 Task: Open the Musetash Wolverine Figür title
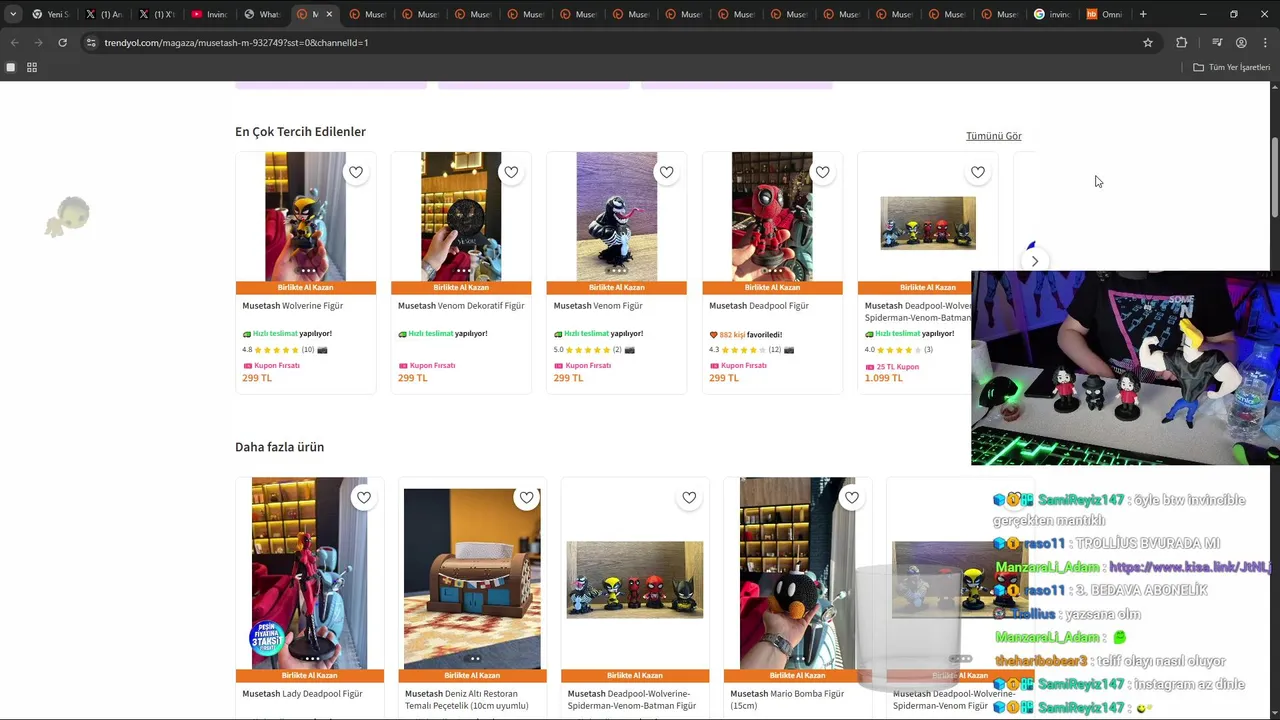[293, 306]
